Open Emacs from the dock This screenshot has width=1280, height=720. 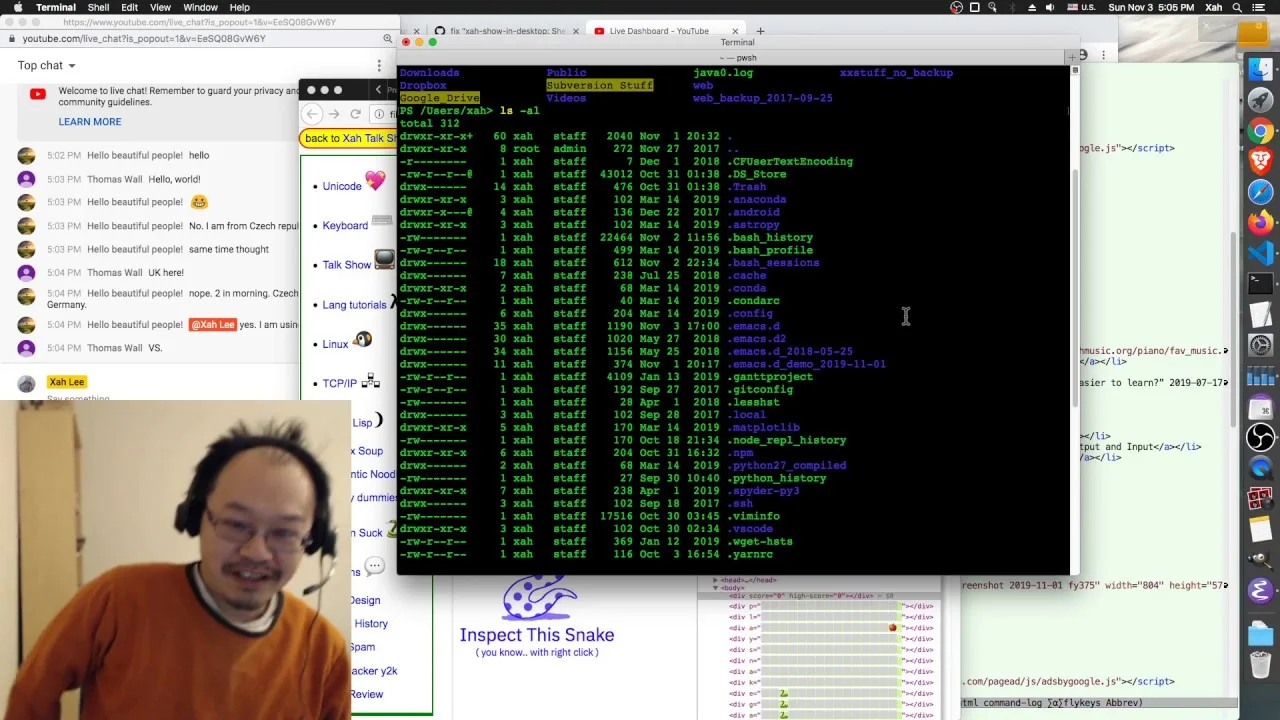(1260, 591)
